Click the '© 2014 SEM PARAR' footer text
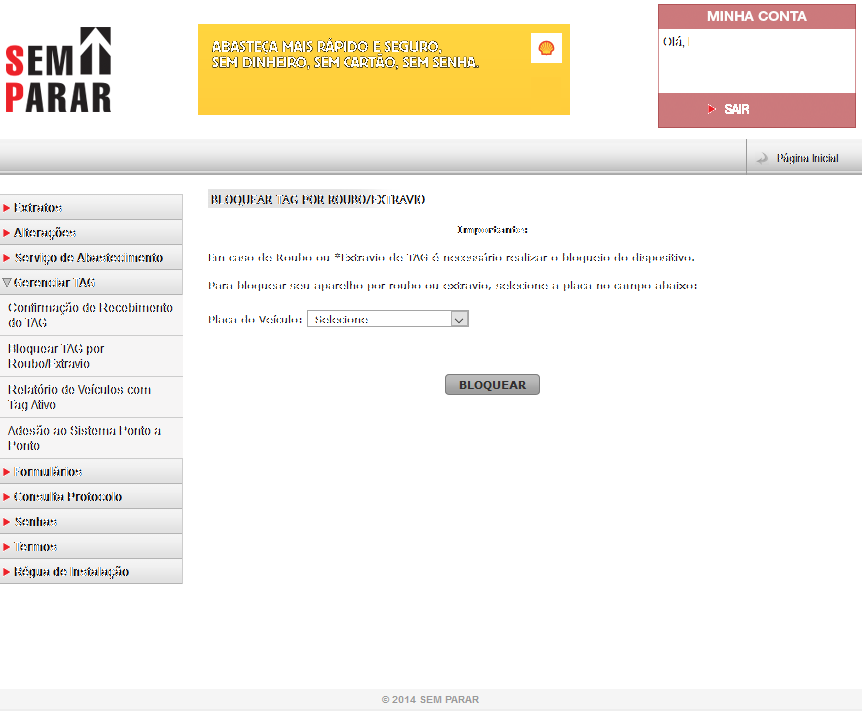Screen dimensions: 862x711 pyautogui.click(x=430, y=699)
